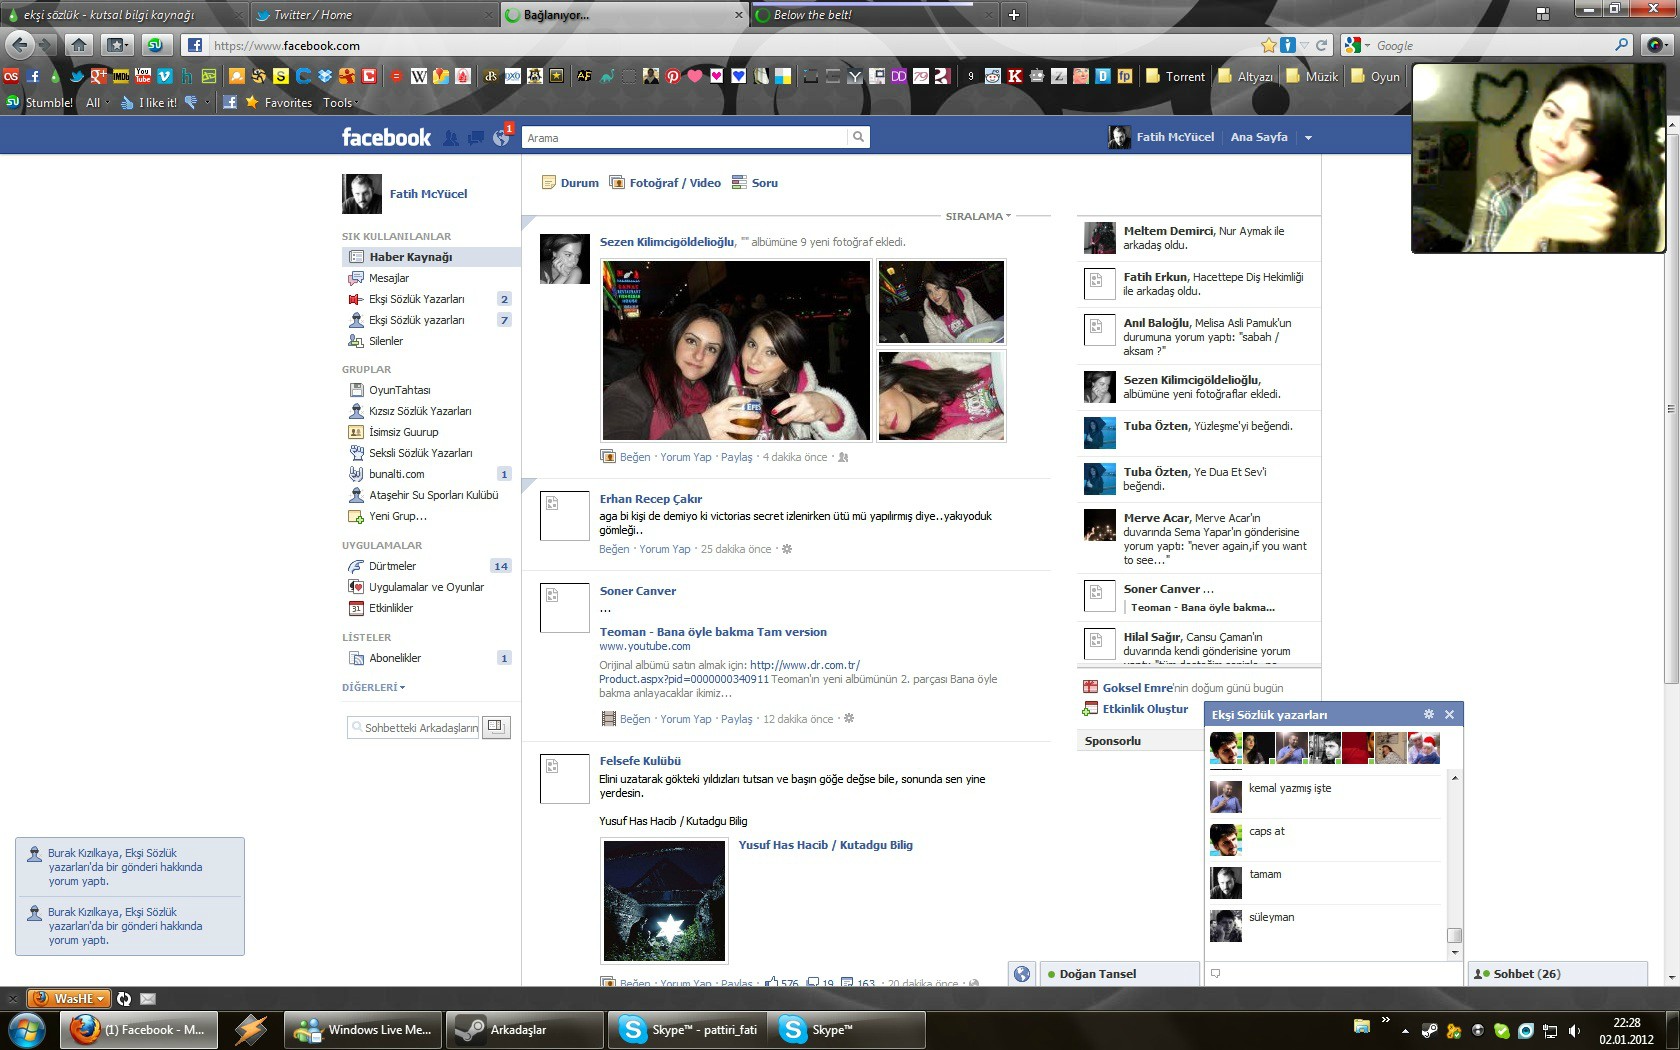The image size is (1680, 1050).
Task: Go to the browser Home page icon
Action: click(79, 45)
